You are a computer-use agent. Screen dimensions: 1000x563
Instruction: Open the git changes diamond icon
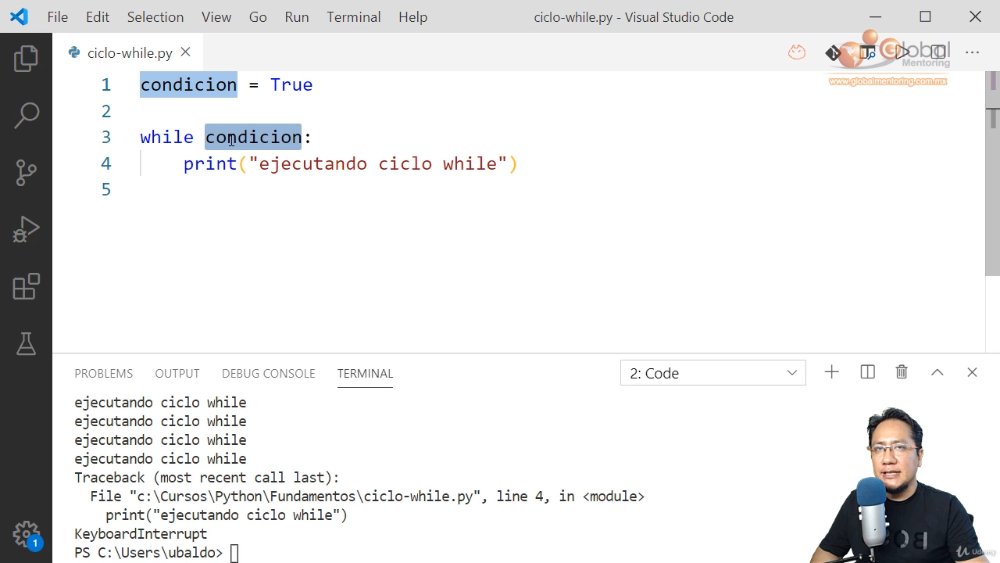(832, 52)
